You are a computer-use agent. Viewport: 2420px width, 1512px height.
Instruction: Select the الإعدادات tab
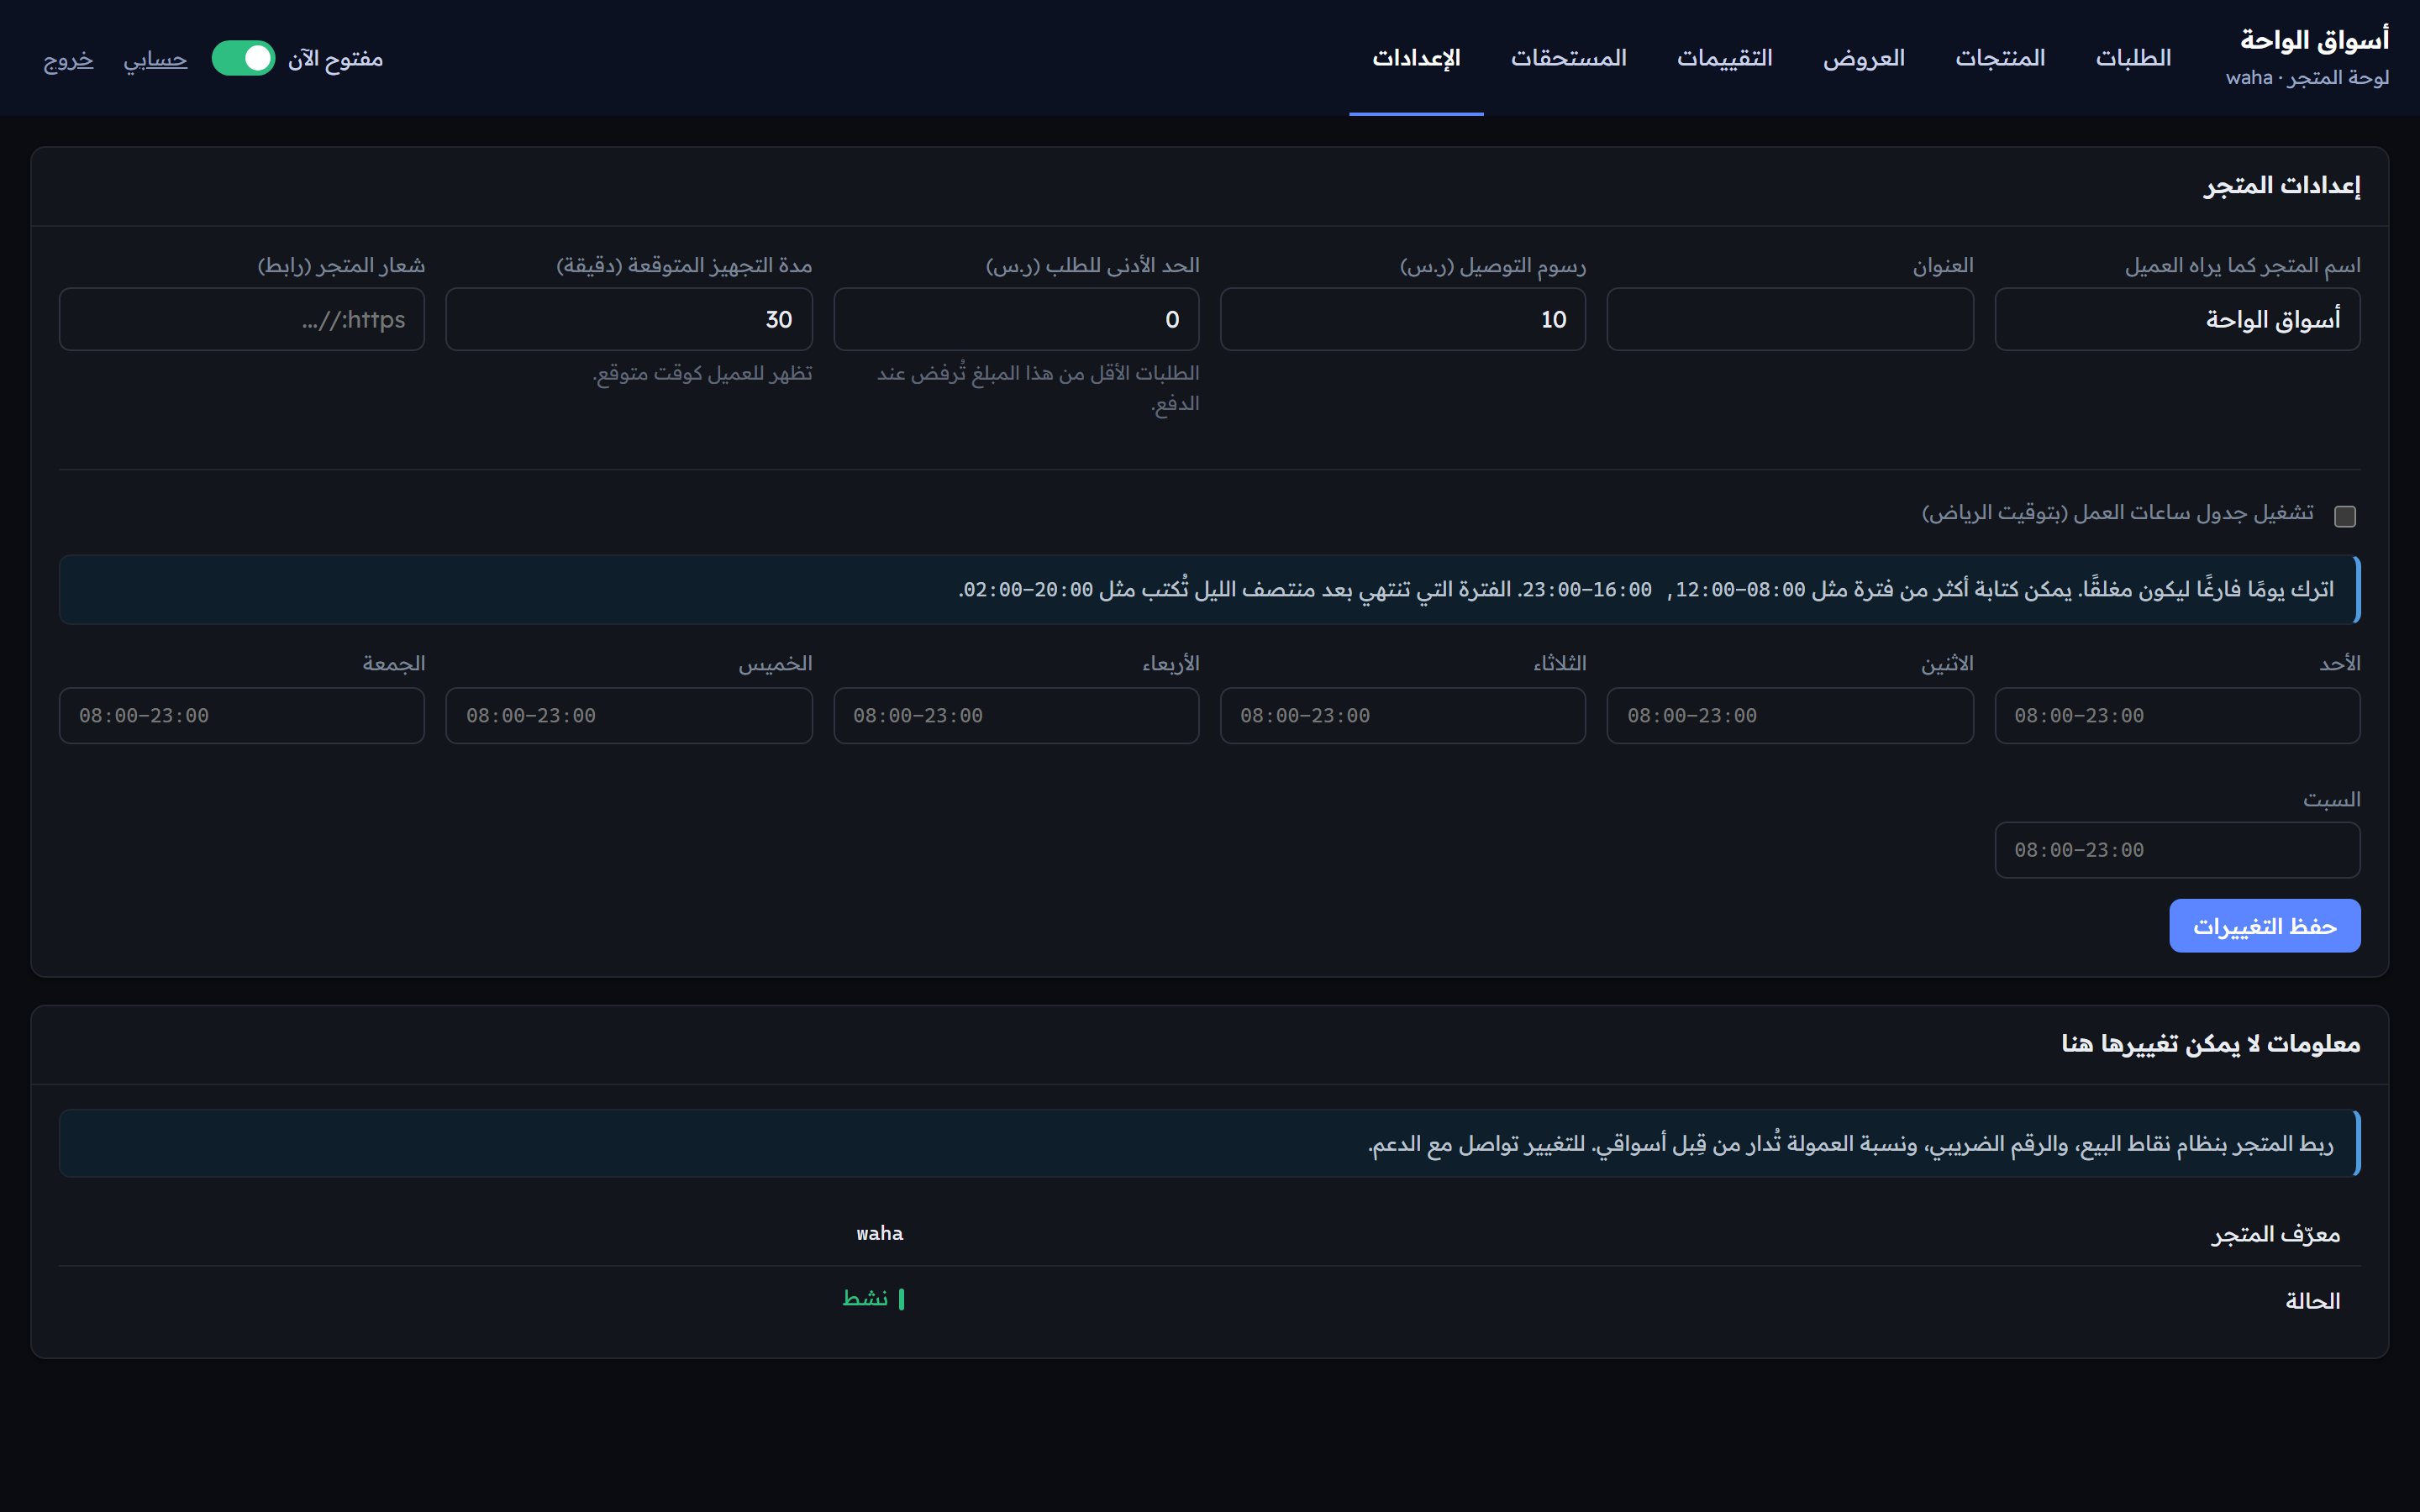click(x=1416, y=58)
